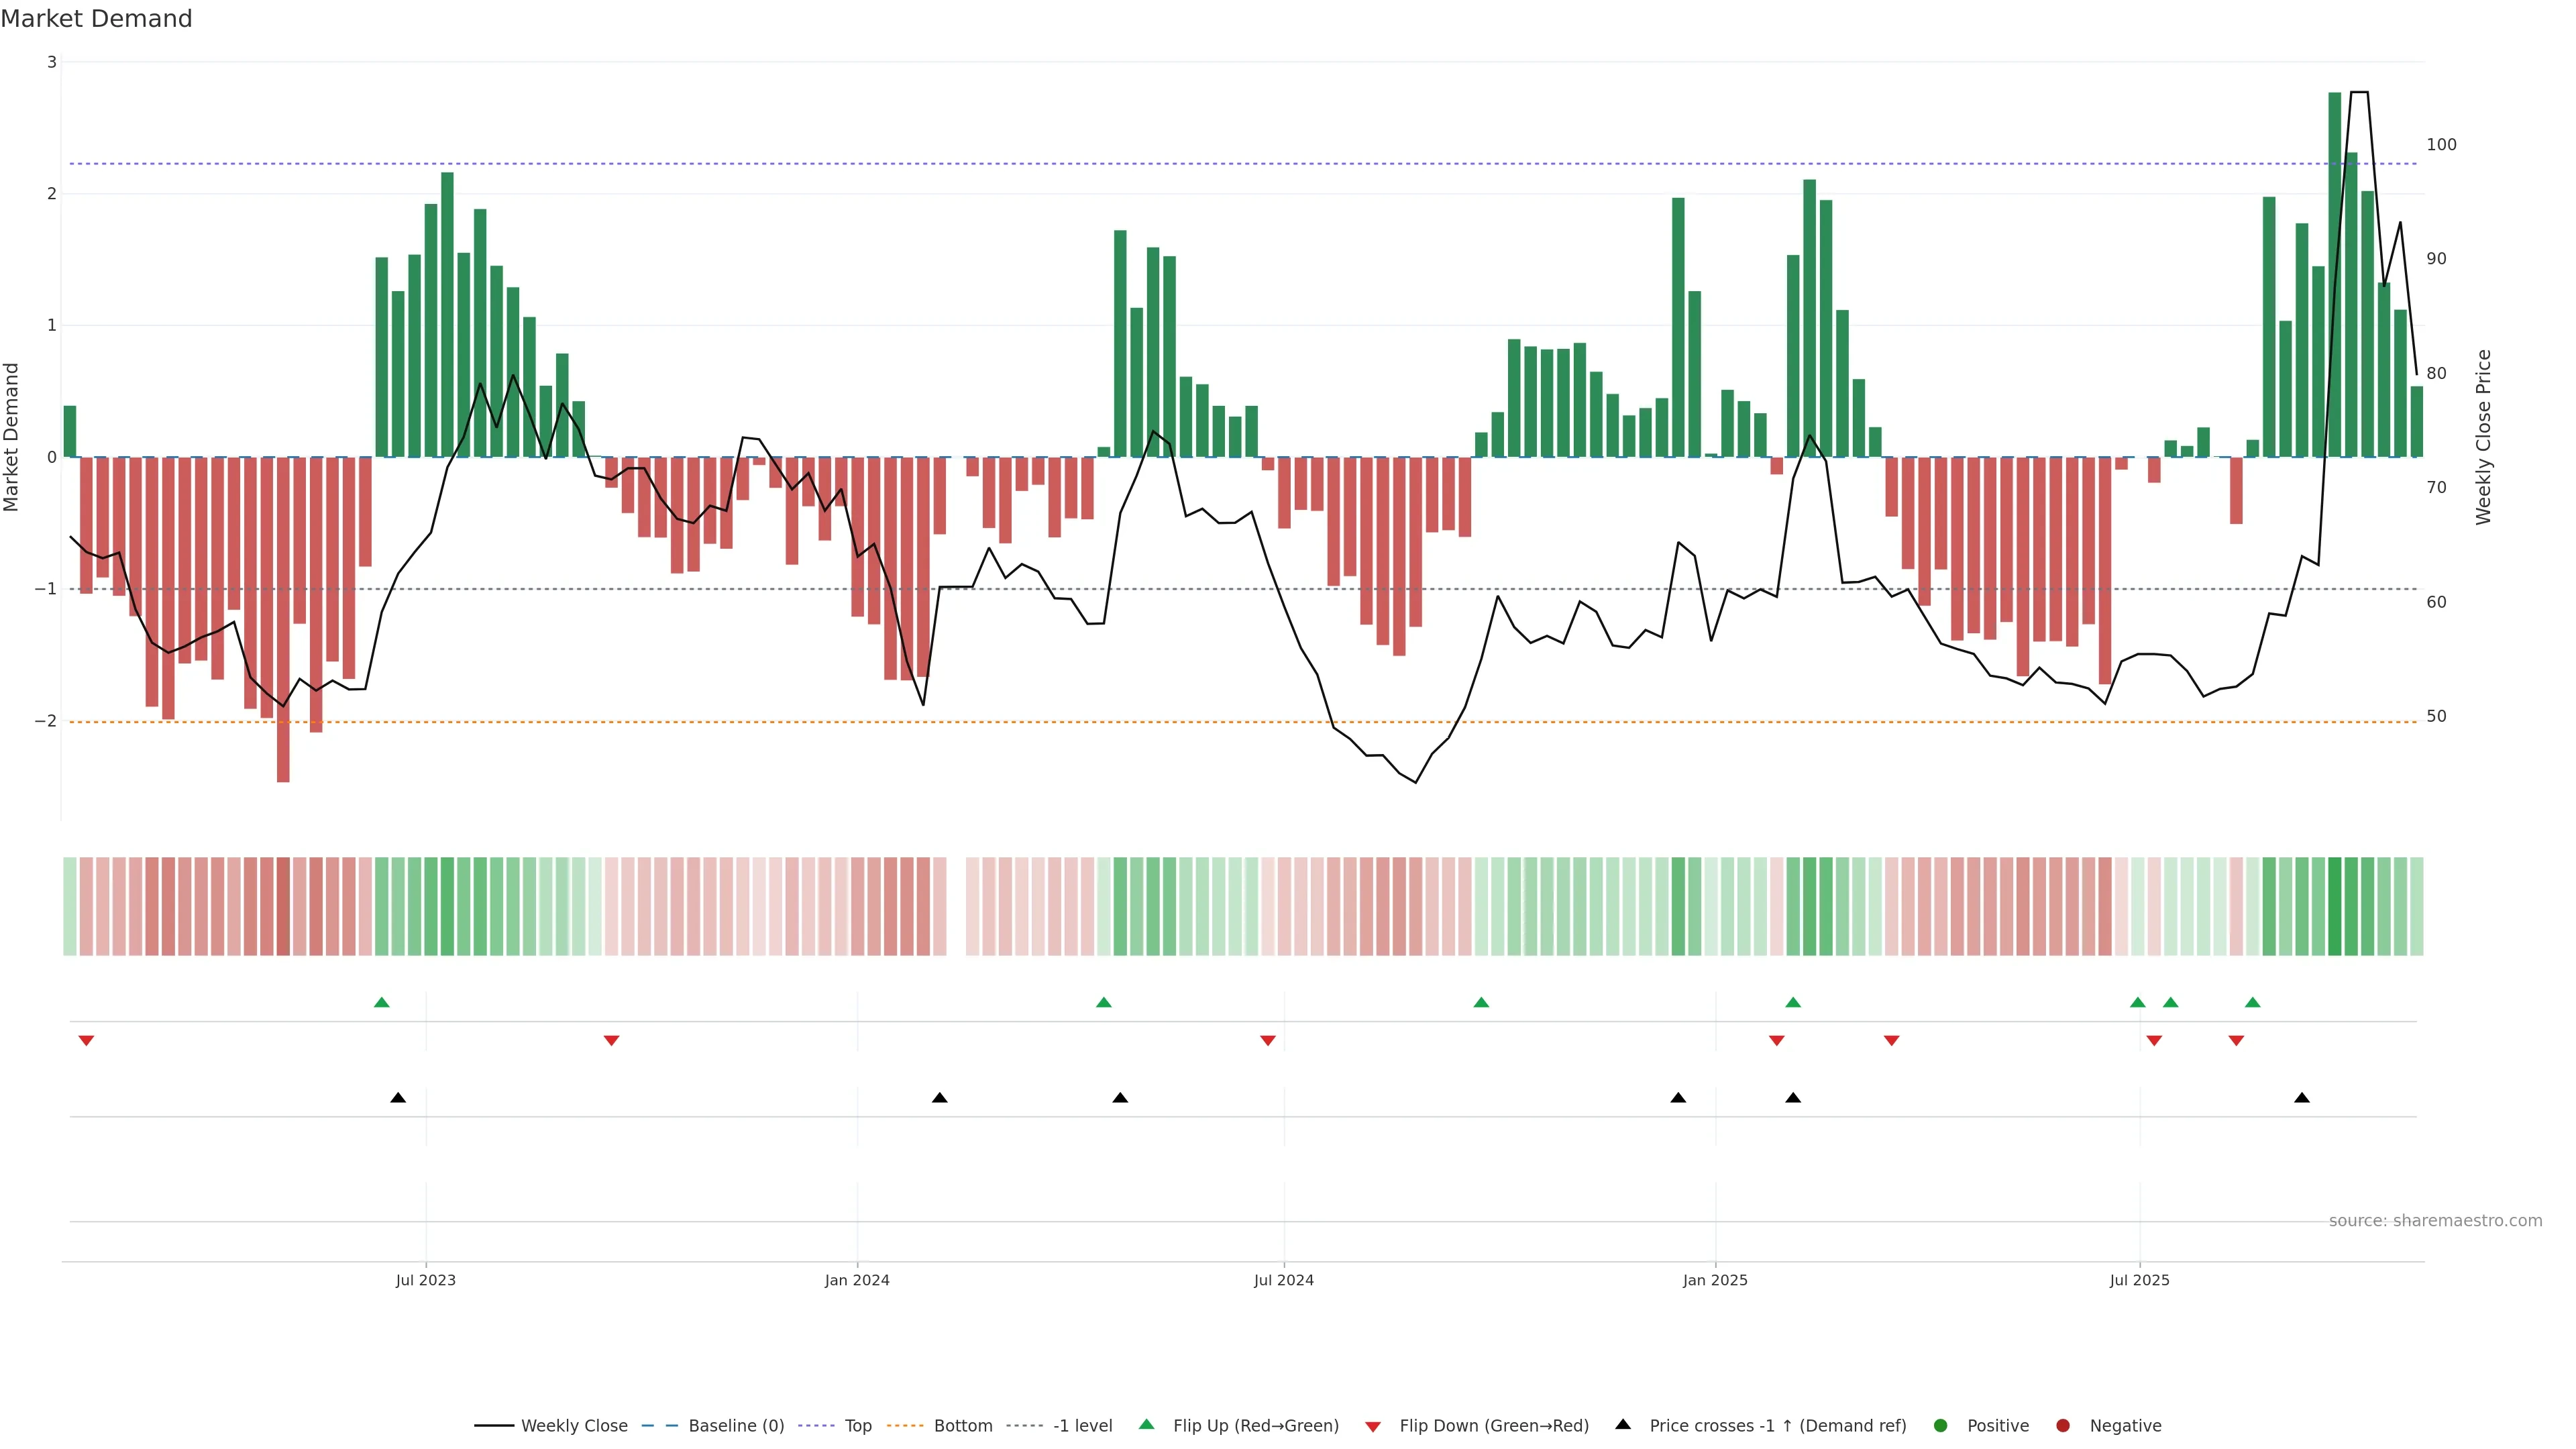Click the source: sharemaestro.com text
The image size is (2576, 1449).
[2435, 1221]
